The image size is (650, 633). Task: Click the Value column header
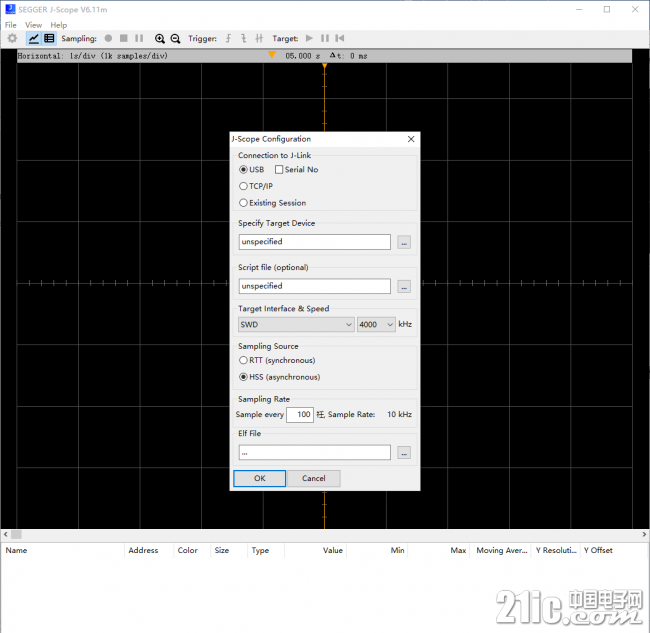315,551
